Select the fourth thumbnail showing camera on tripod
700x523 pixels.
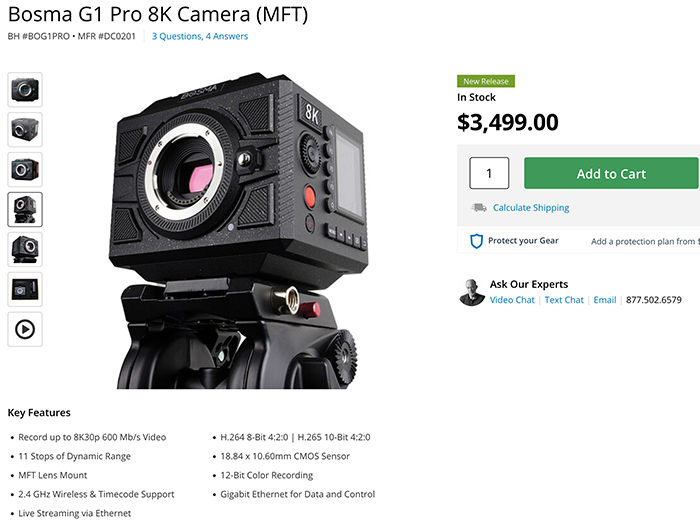25,209
